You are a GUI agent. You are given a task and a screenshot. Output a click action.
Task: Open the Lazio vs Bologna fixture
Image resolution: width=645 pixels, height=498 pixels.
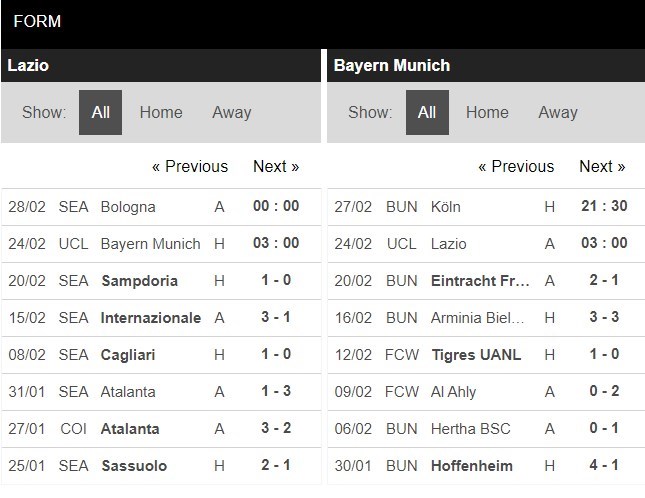[x=128, y=207]
